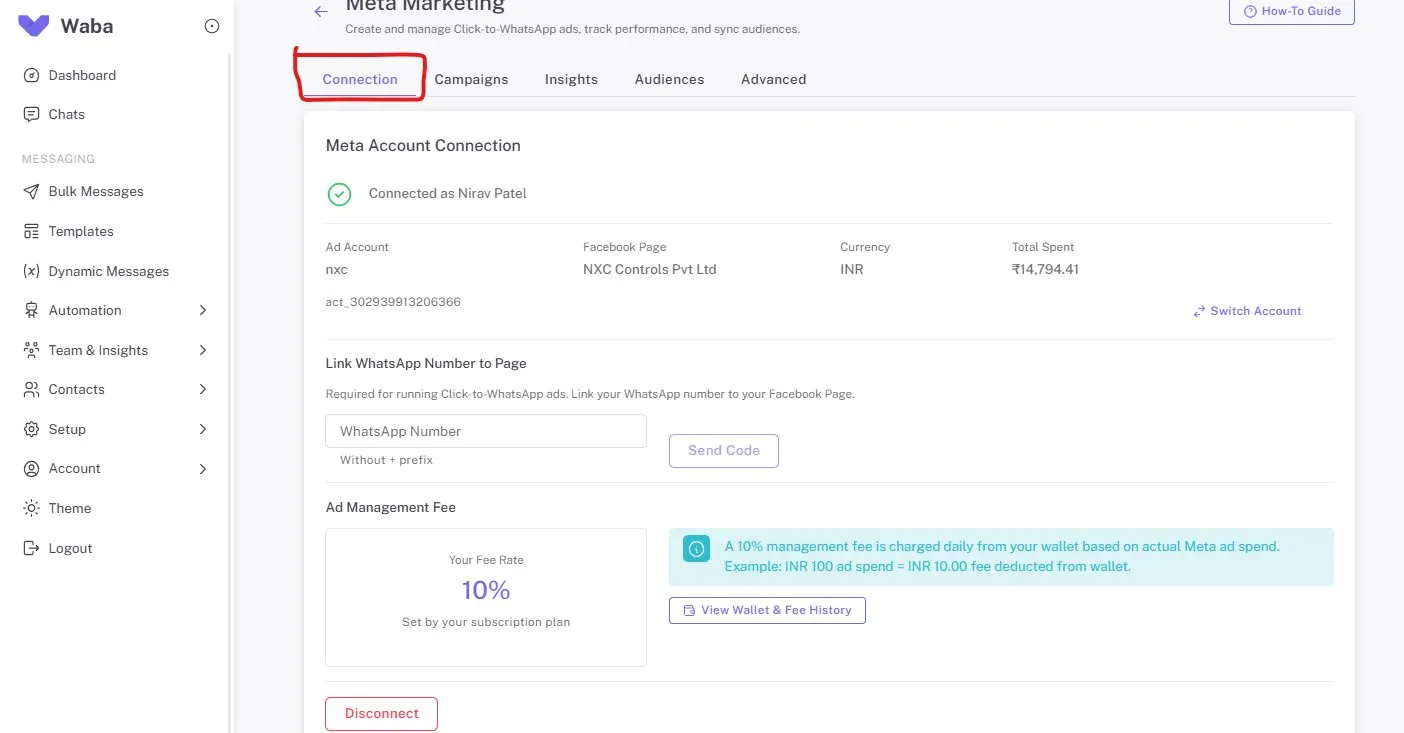Expand the Automation submenu chevron
1404x733 pixels.
tap(203, 310)
